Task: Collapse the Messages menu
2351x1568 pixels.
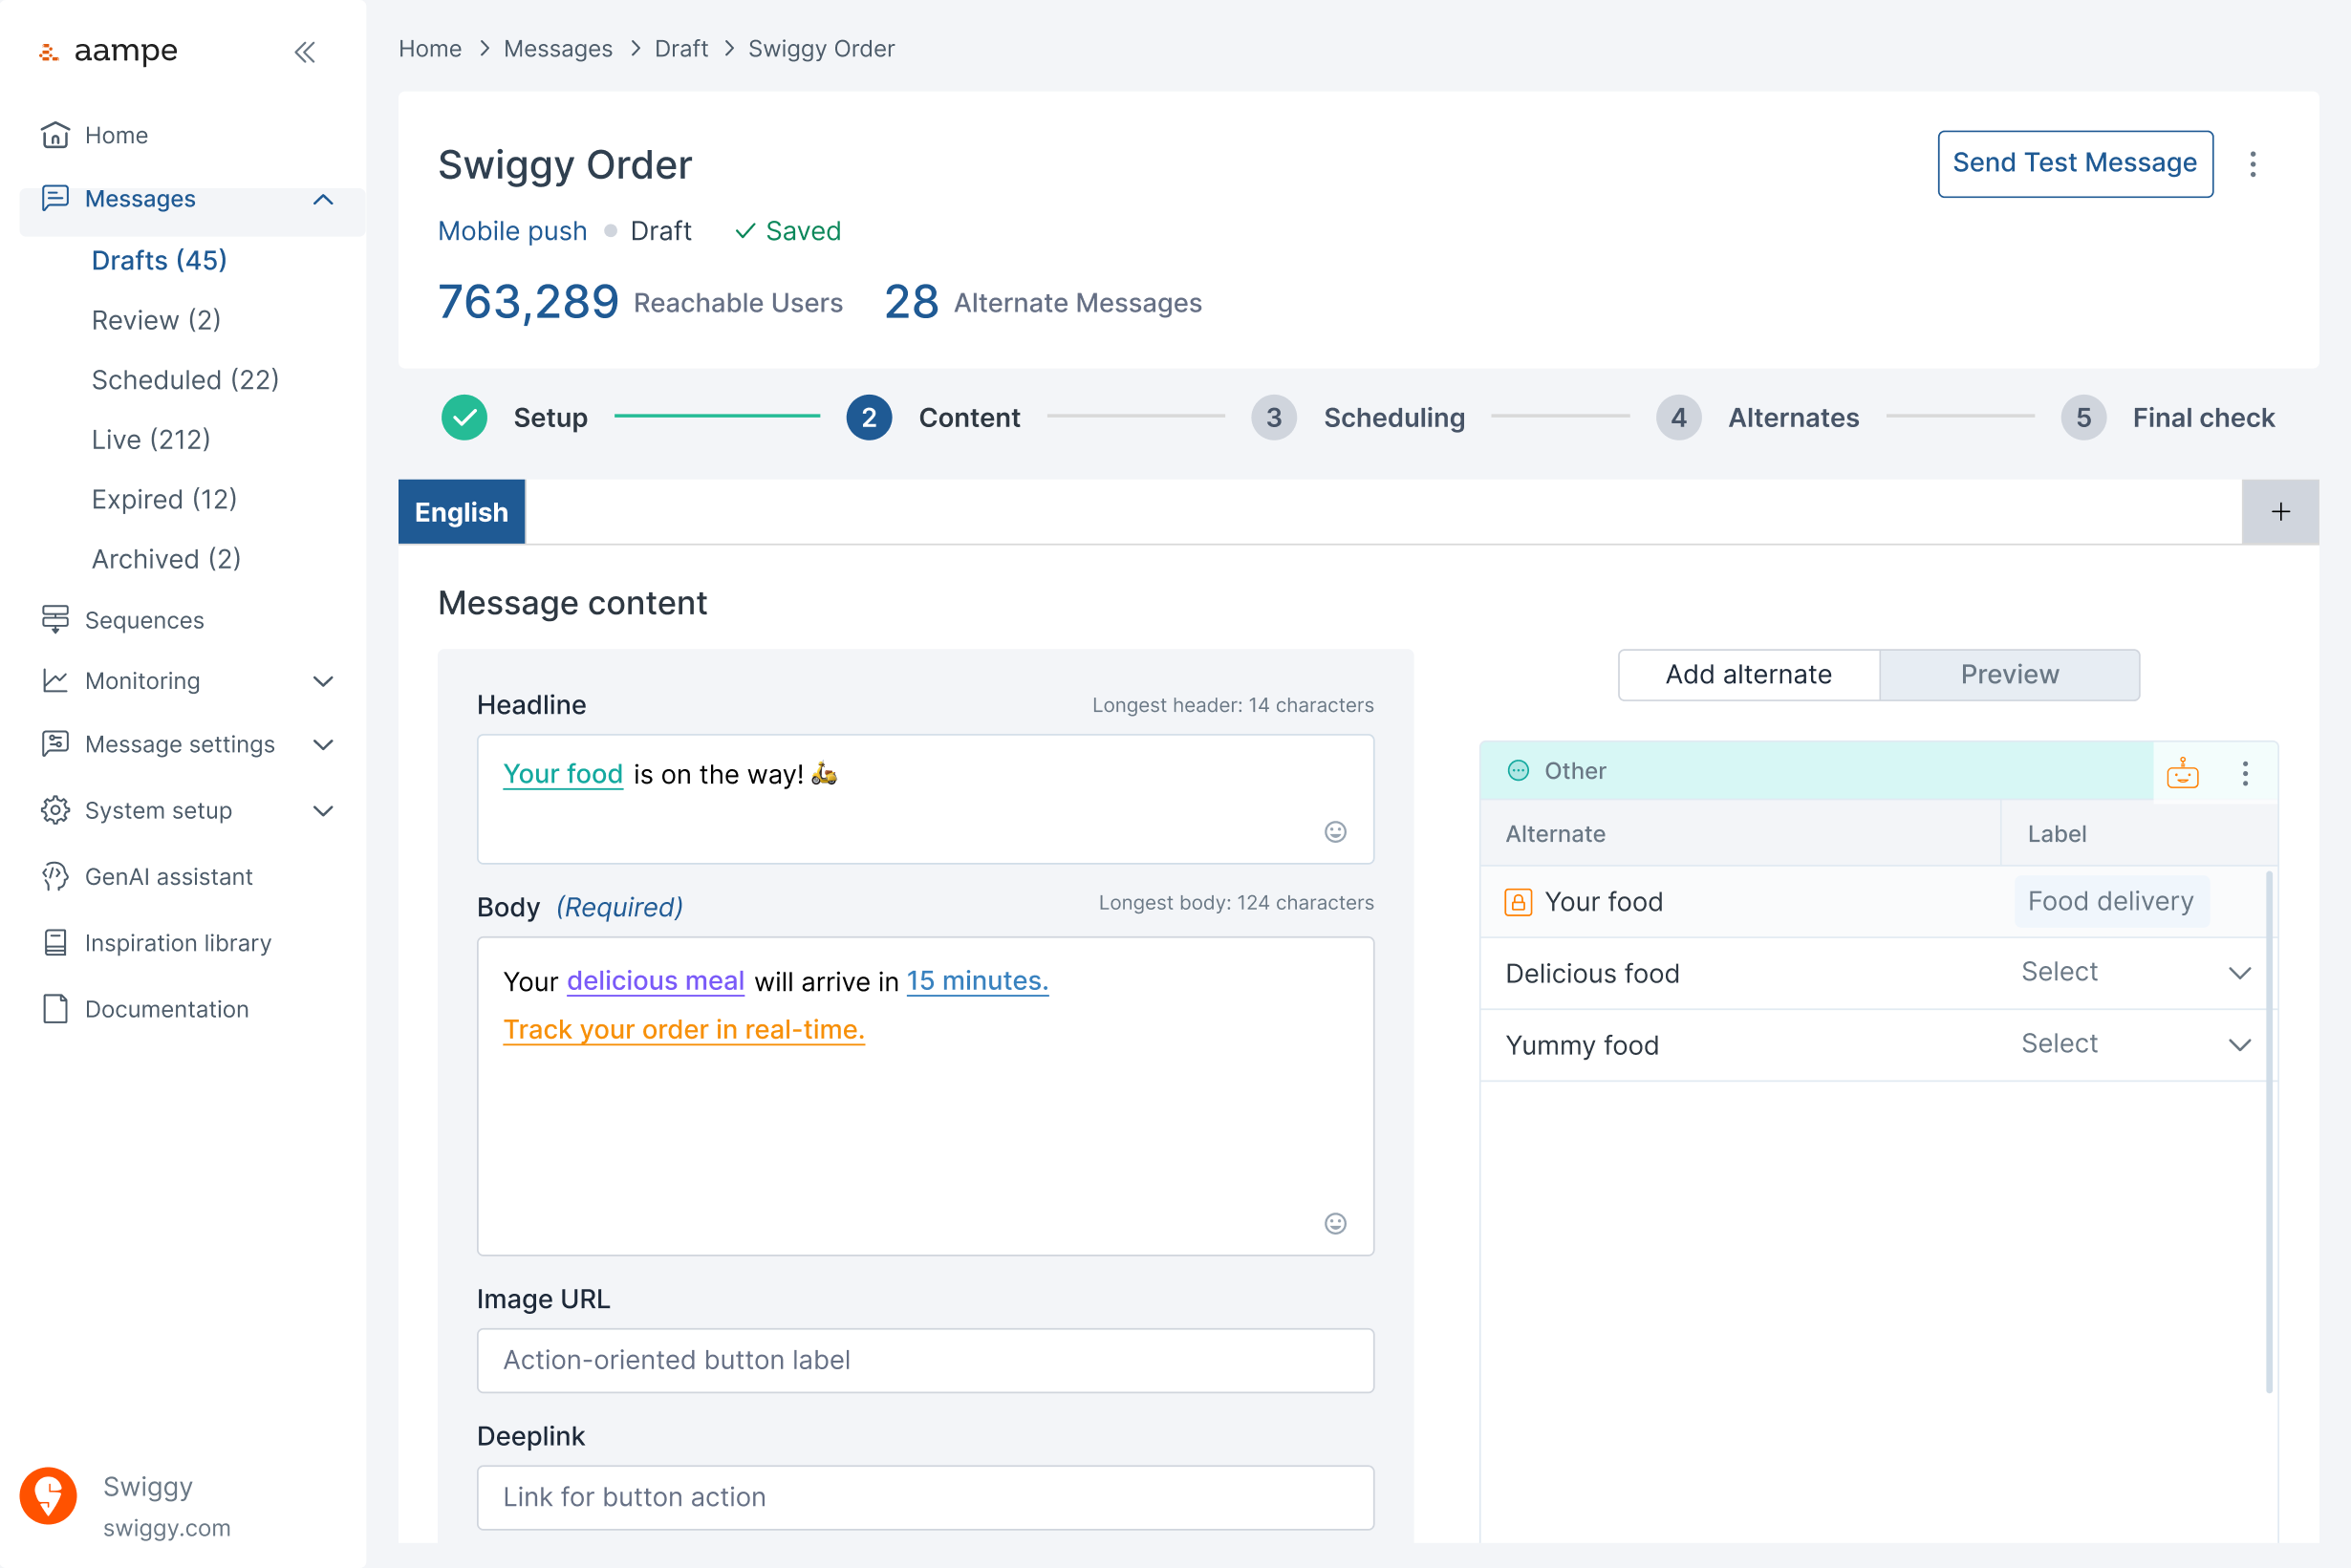Action: pos(323,199)
